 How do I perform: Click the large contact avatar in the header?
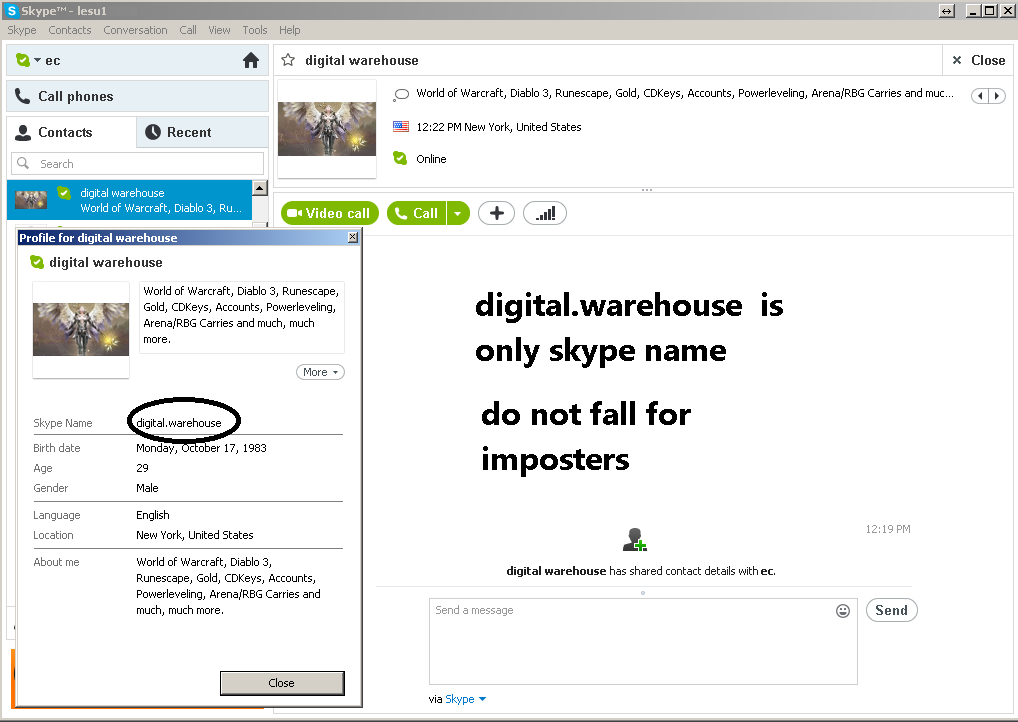[327, 129]
